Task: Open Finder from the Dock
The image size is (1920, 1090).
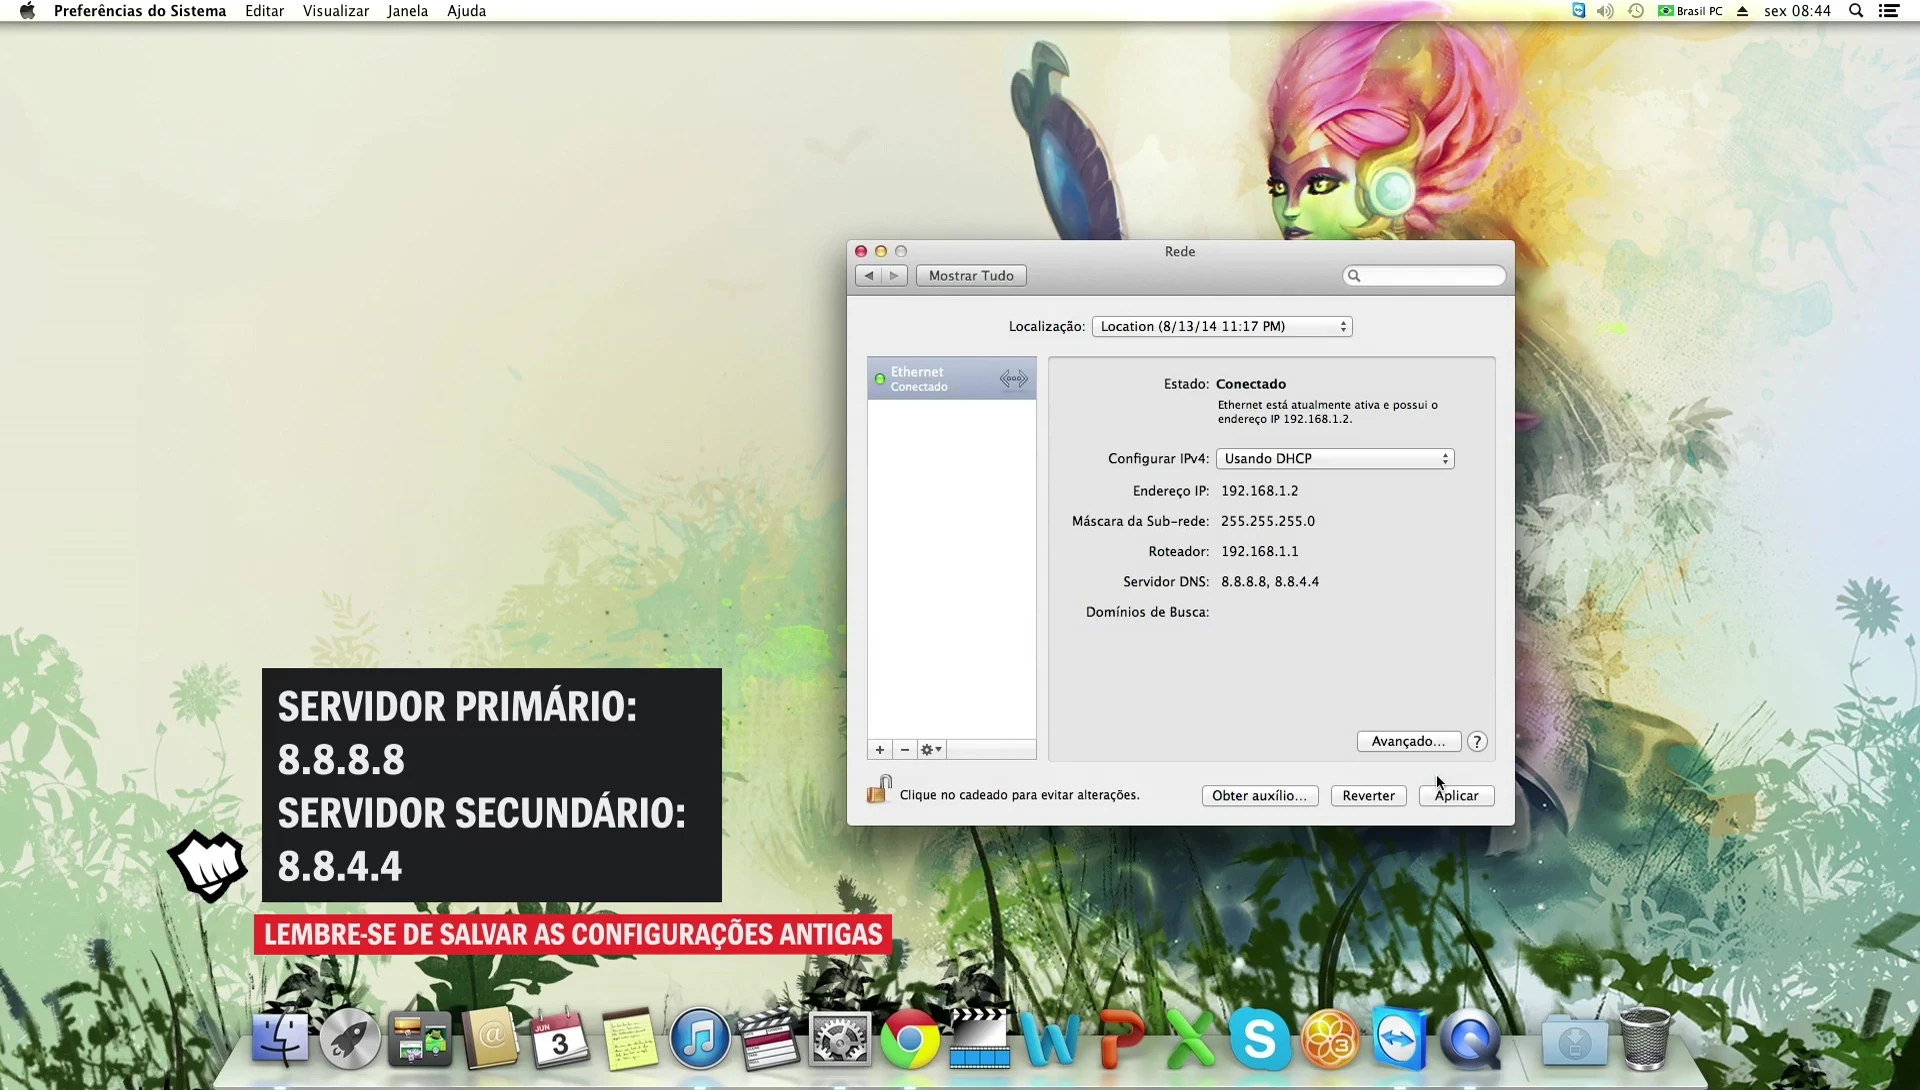Action: [x=280, y=1039]
